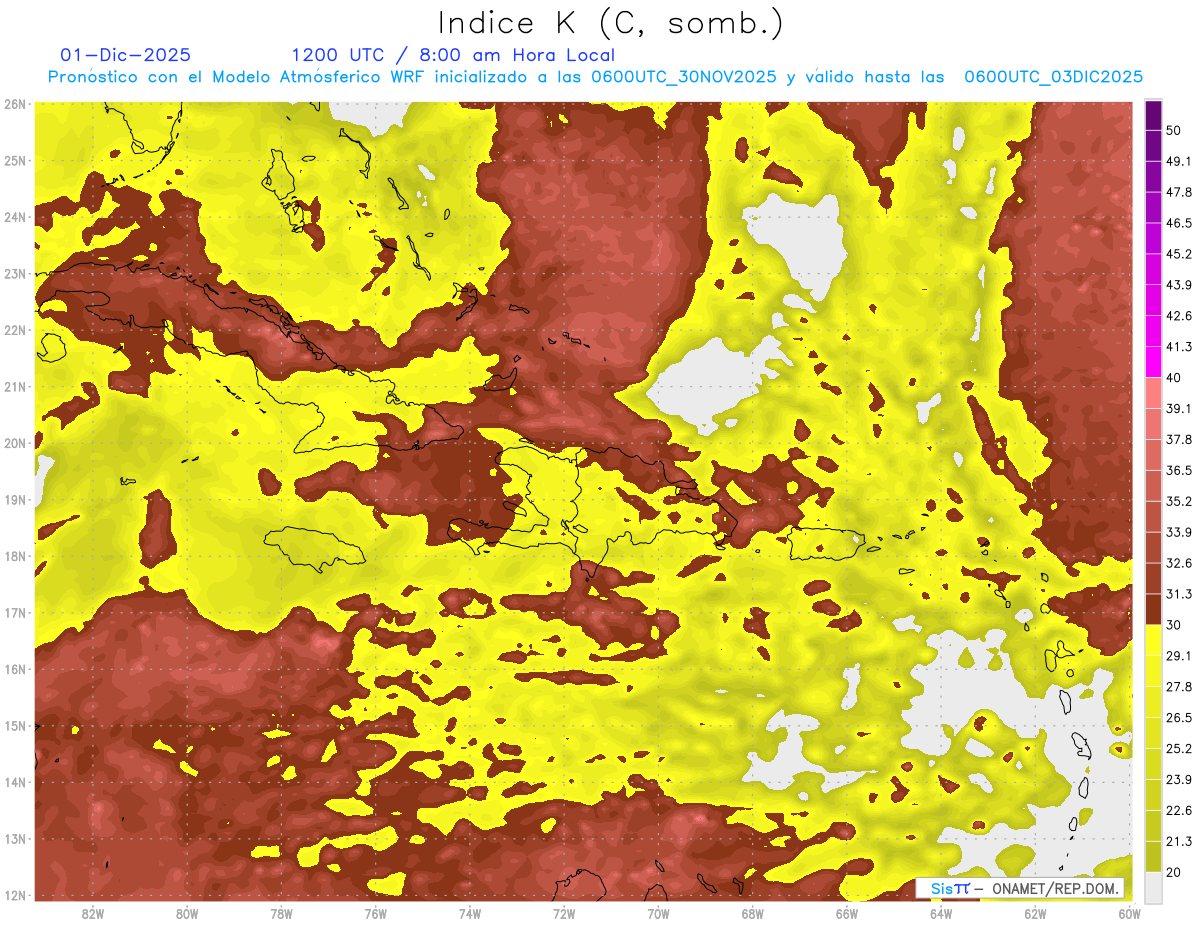Click the "22N" latitude label
Viewport: 1200px width, 927px height.
click(14, 330)
